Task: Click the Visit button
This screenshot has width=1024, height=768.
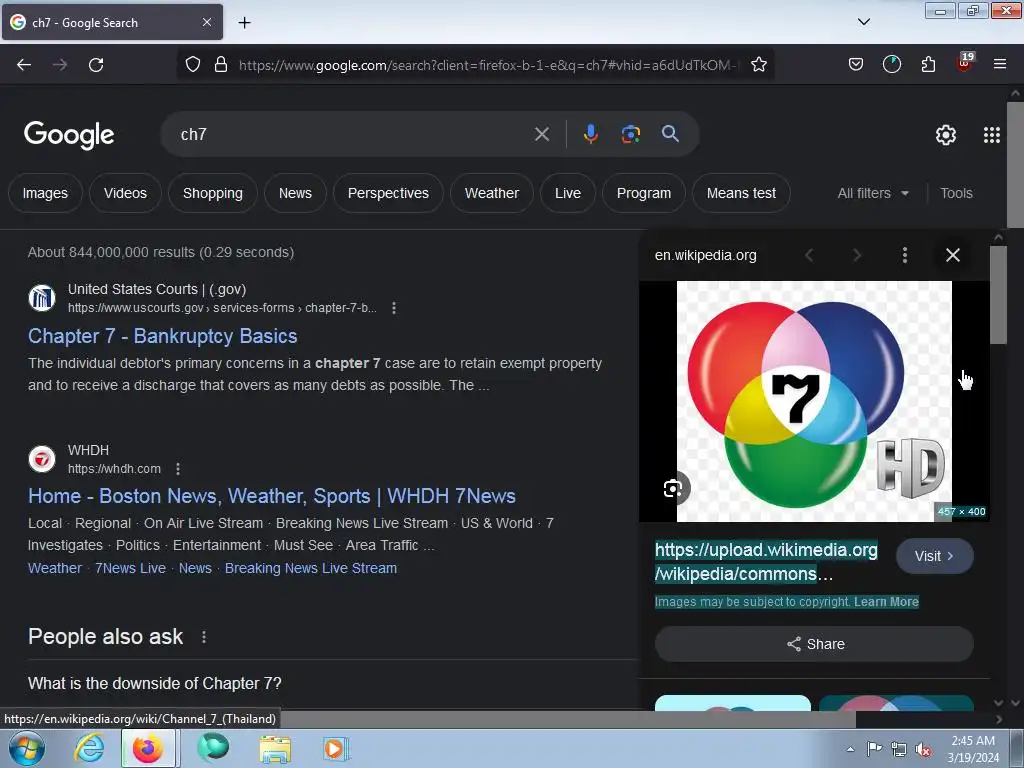Action: pyautogui.click(x=935, y=556)
